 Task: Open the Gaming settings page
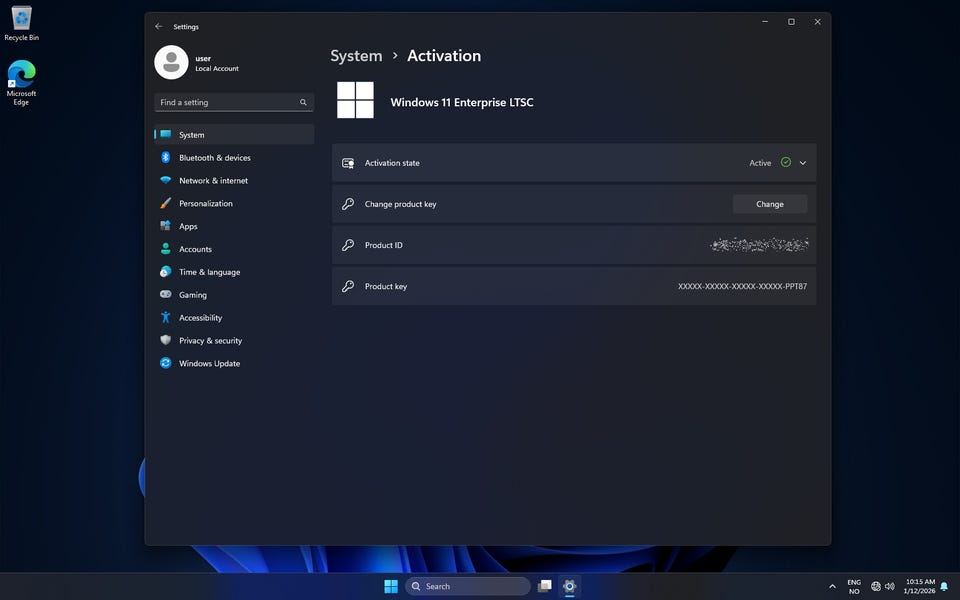click(193, 295)
